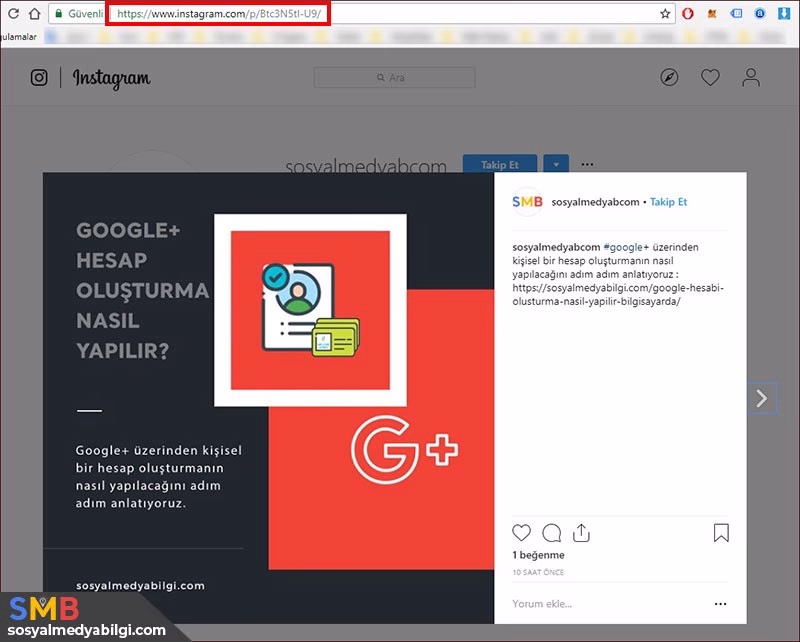Click the comment speech bubble icon

pyautogui.click(x=551, y=533)
